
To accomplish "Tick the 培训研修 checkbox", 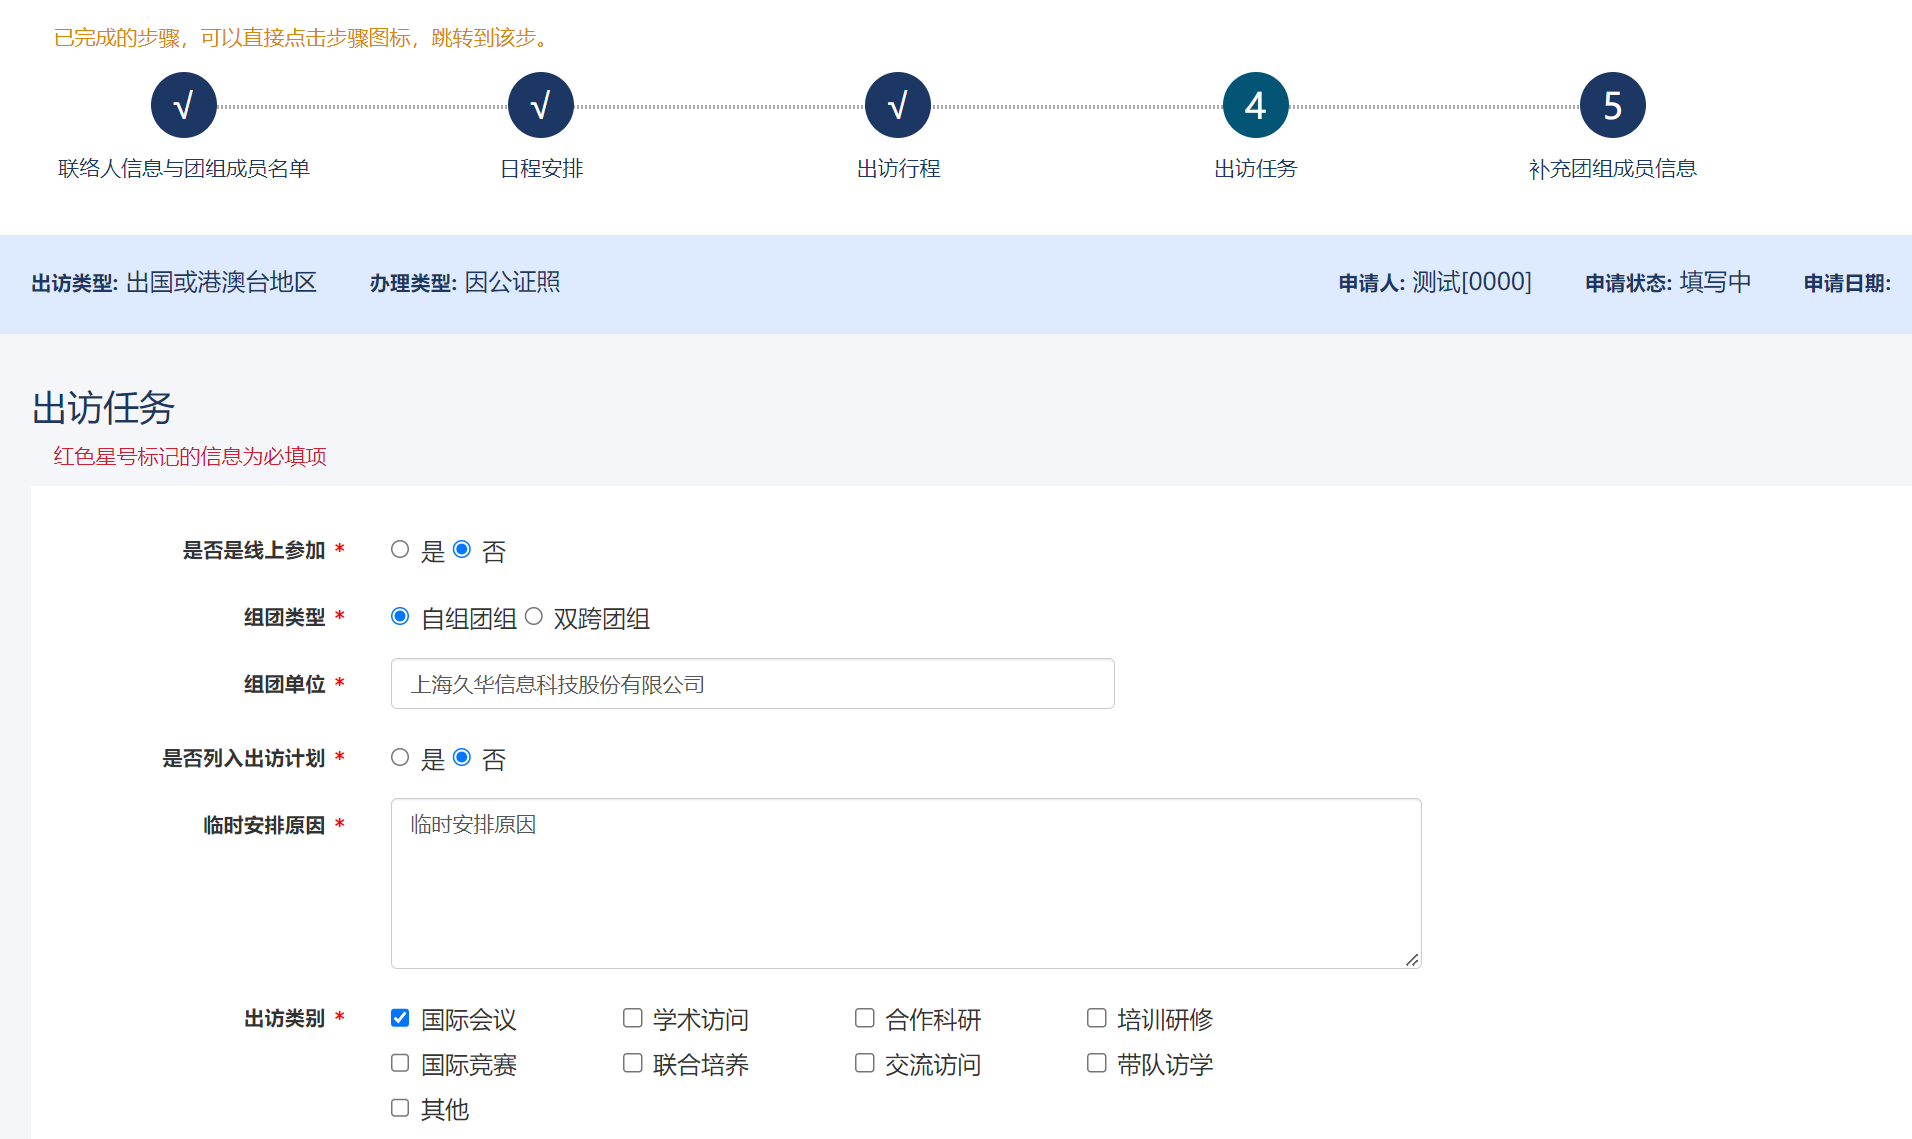I will pos(1096,1018).
